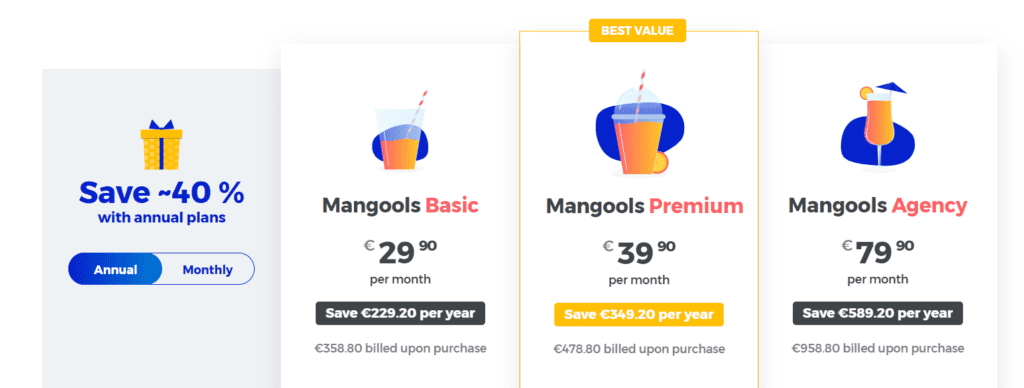Image resolution: width=1024 pixels, height=388 pixels.
Task: Switch billing to Monthly
Action: click(208, 269)
